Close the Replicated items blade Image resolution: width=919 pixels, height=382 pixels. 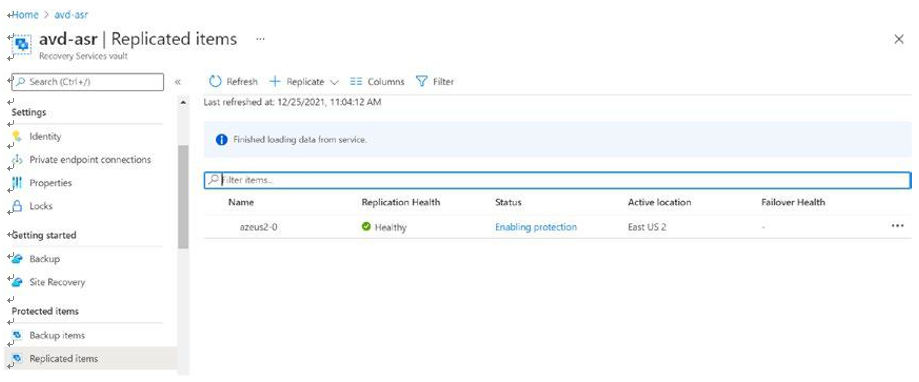tap(899, 39)
